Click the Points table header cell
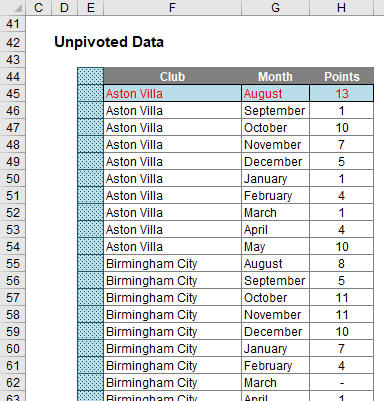The height and width of the screenshot is (401, 384). [x=341, y=76]
